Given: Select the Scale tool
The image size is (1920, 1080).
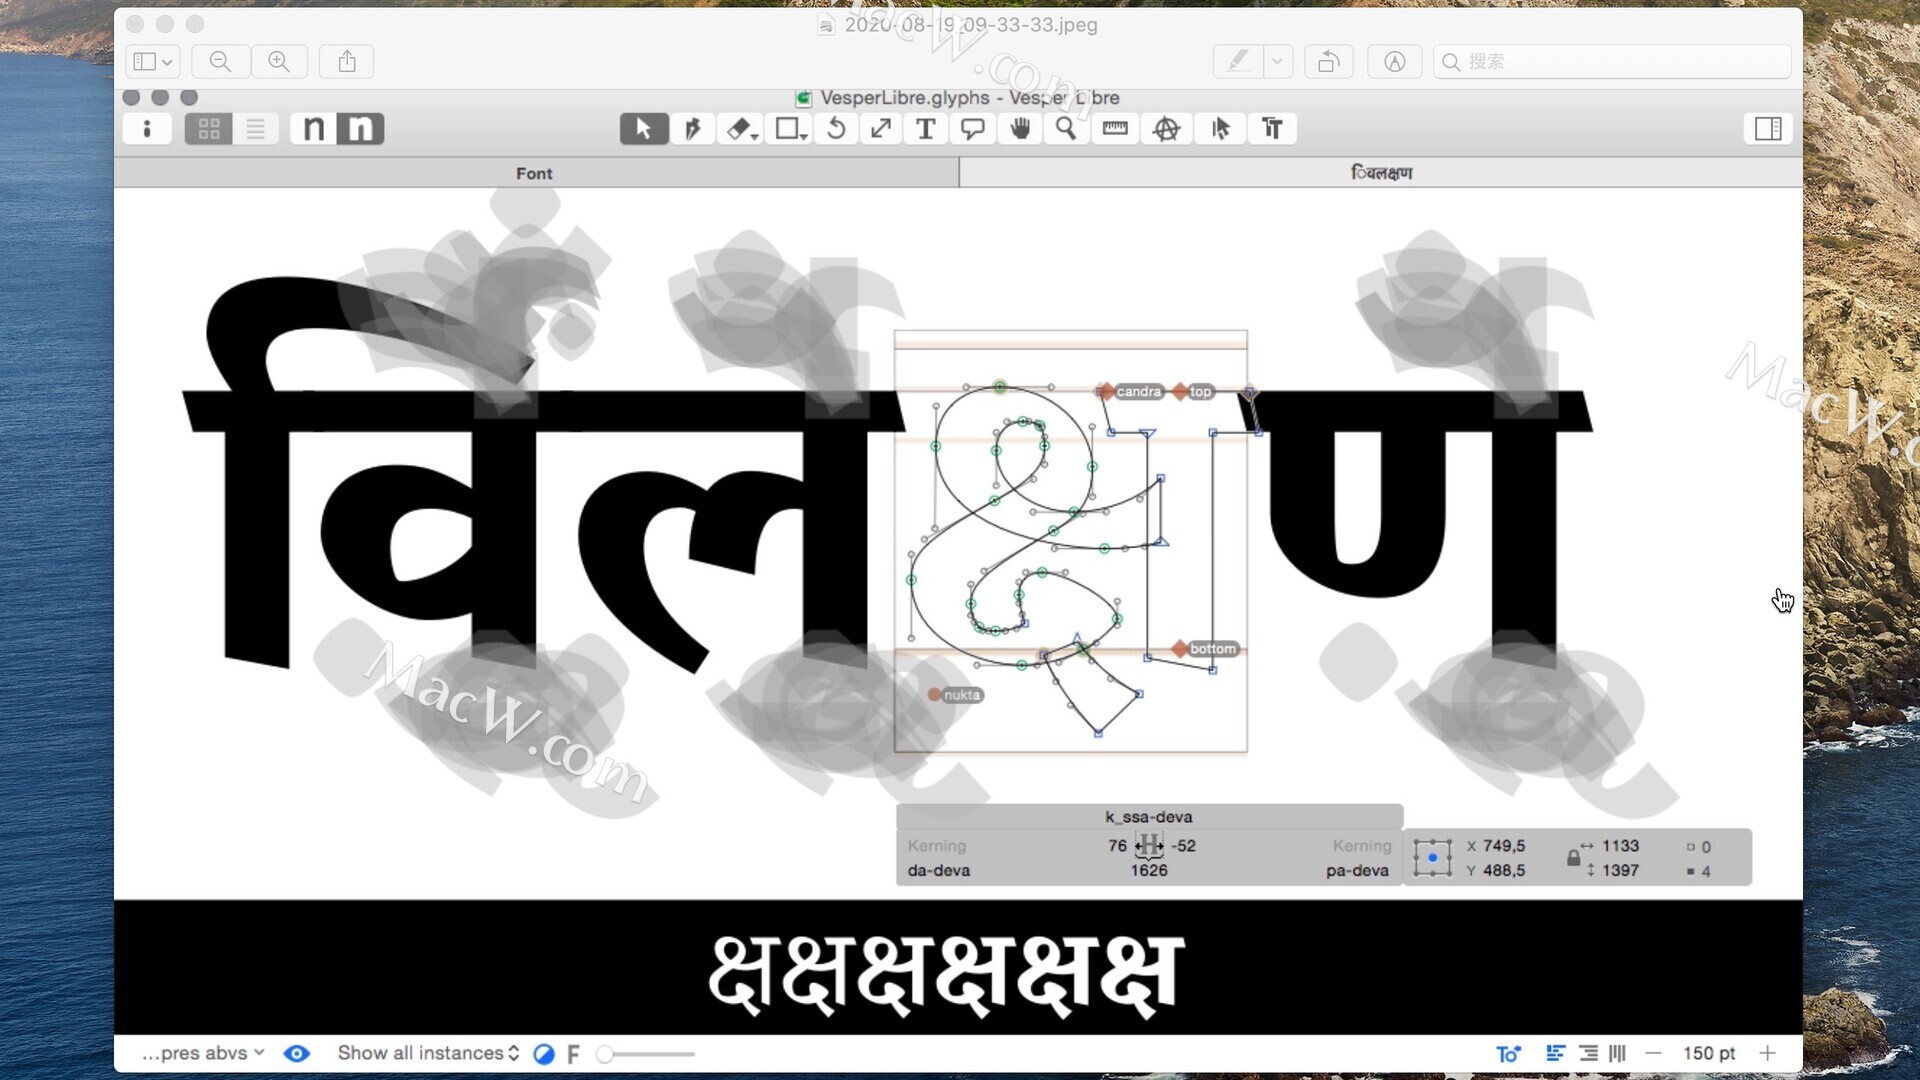Looking at the screenshot, I should [880, 128].
